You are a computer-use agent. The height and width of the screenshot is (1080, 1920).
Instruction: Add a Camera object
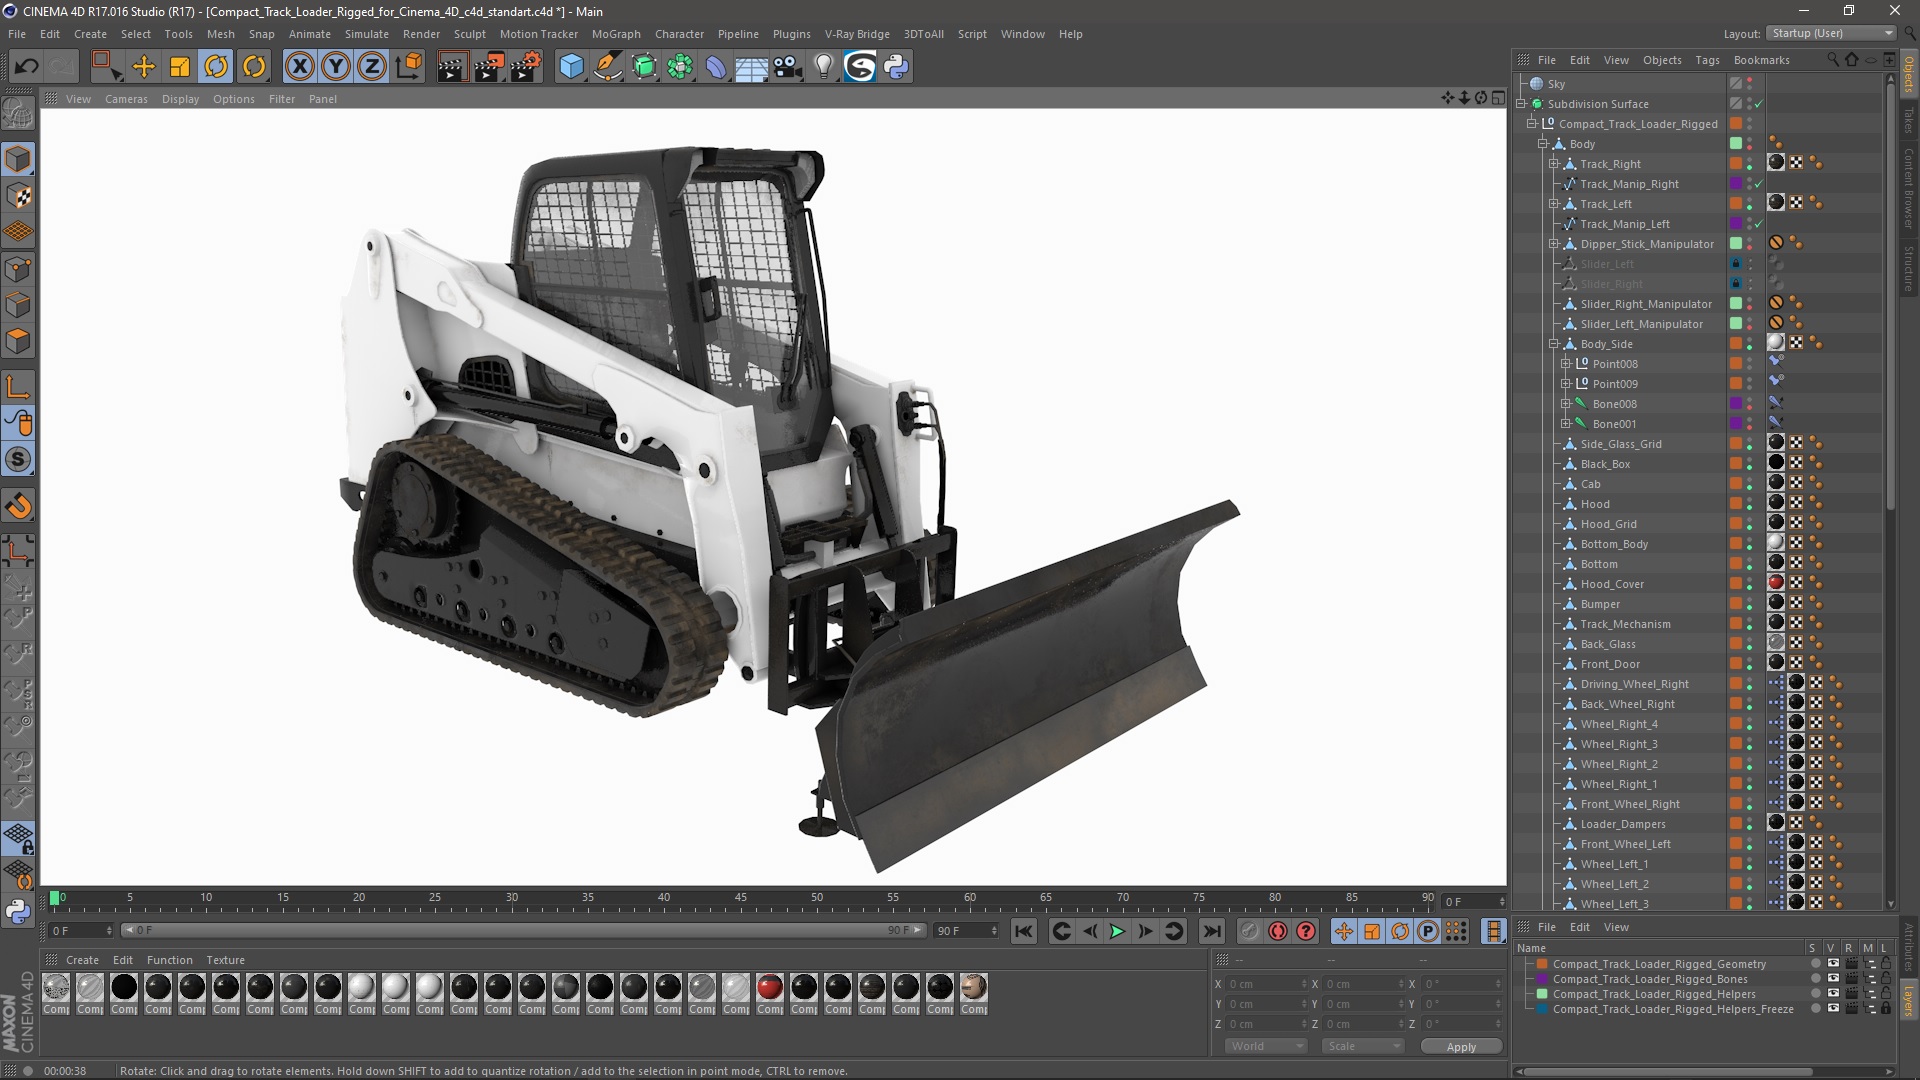click(788, 67)
